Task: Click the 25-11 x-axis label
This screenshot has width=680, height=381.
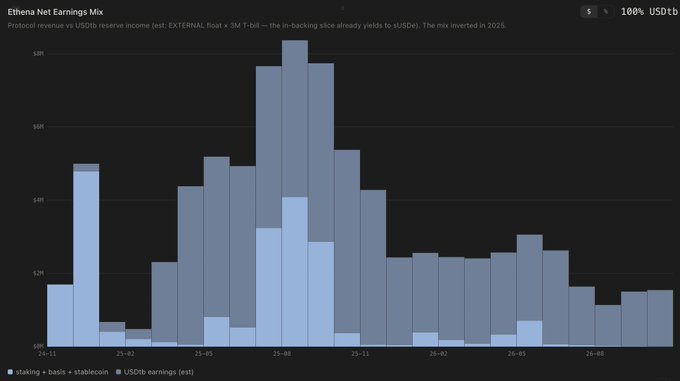Action: (360, 354)
